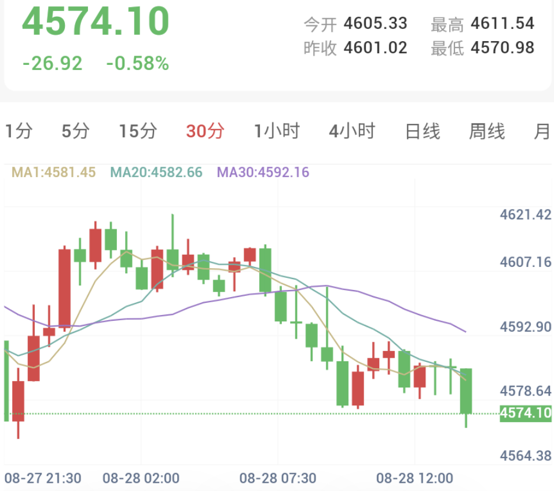Switch to the 1分 timeframe tab
The height and width of the screenshot is (491, 554).
point(19,131)
